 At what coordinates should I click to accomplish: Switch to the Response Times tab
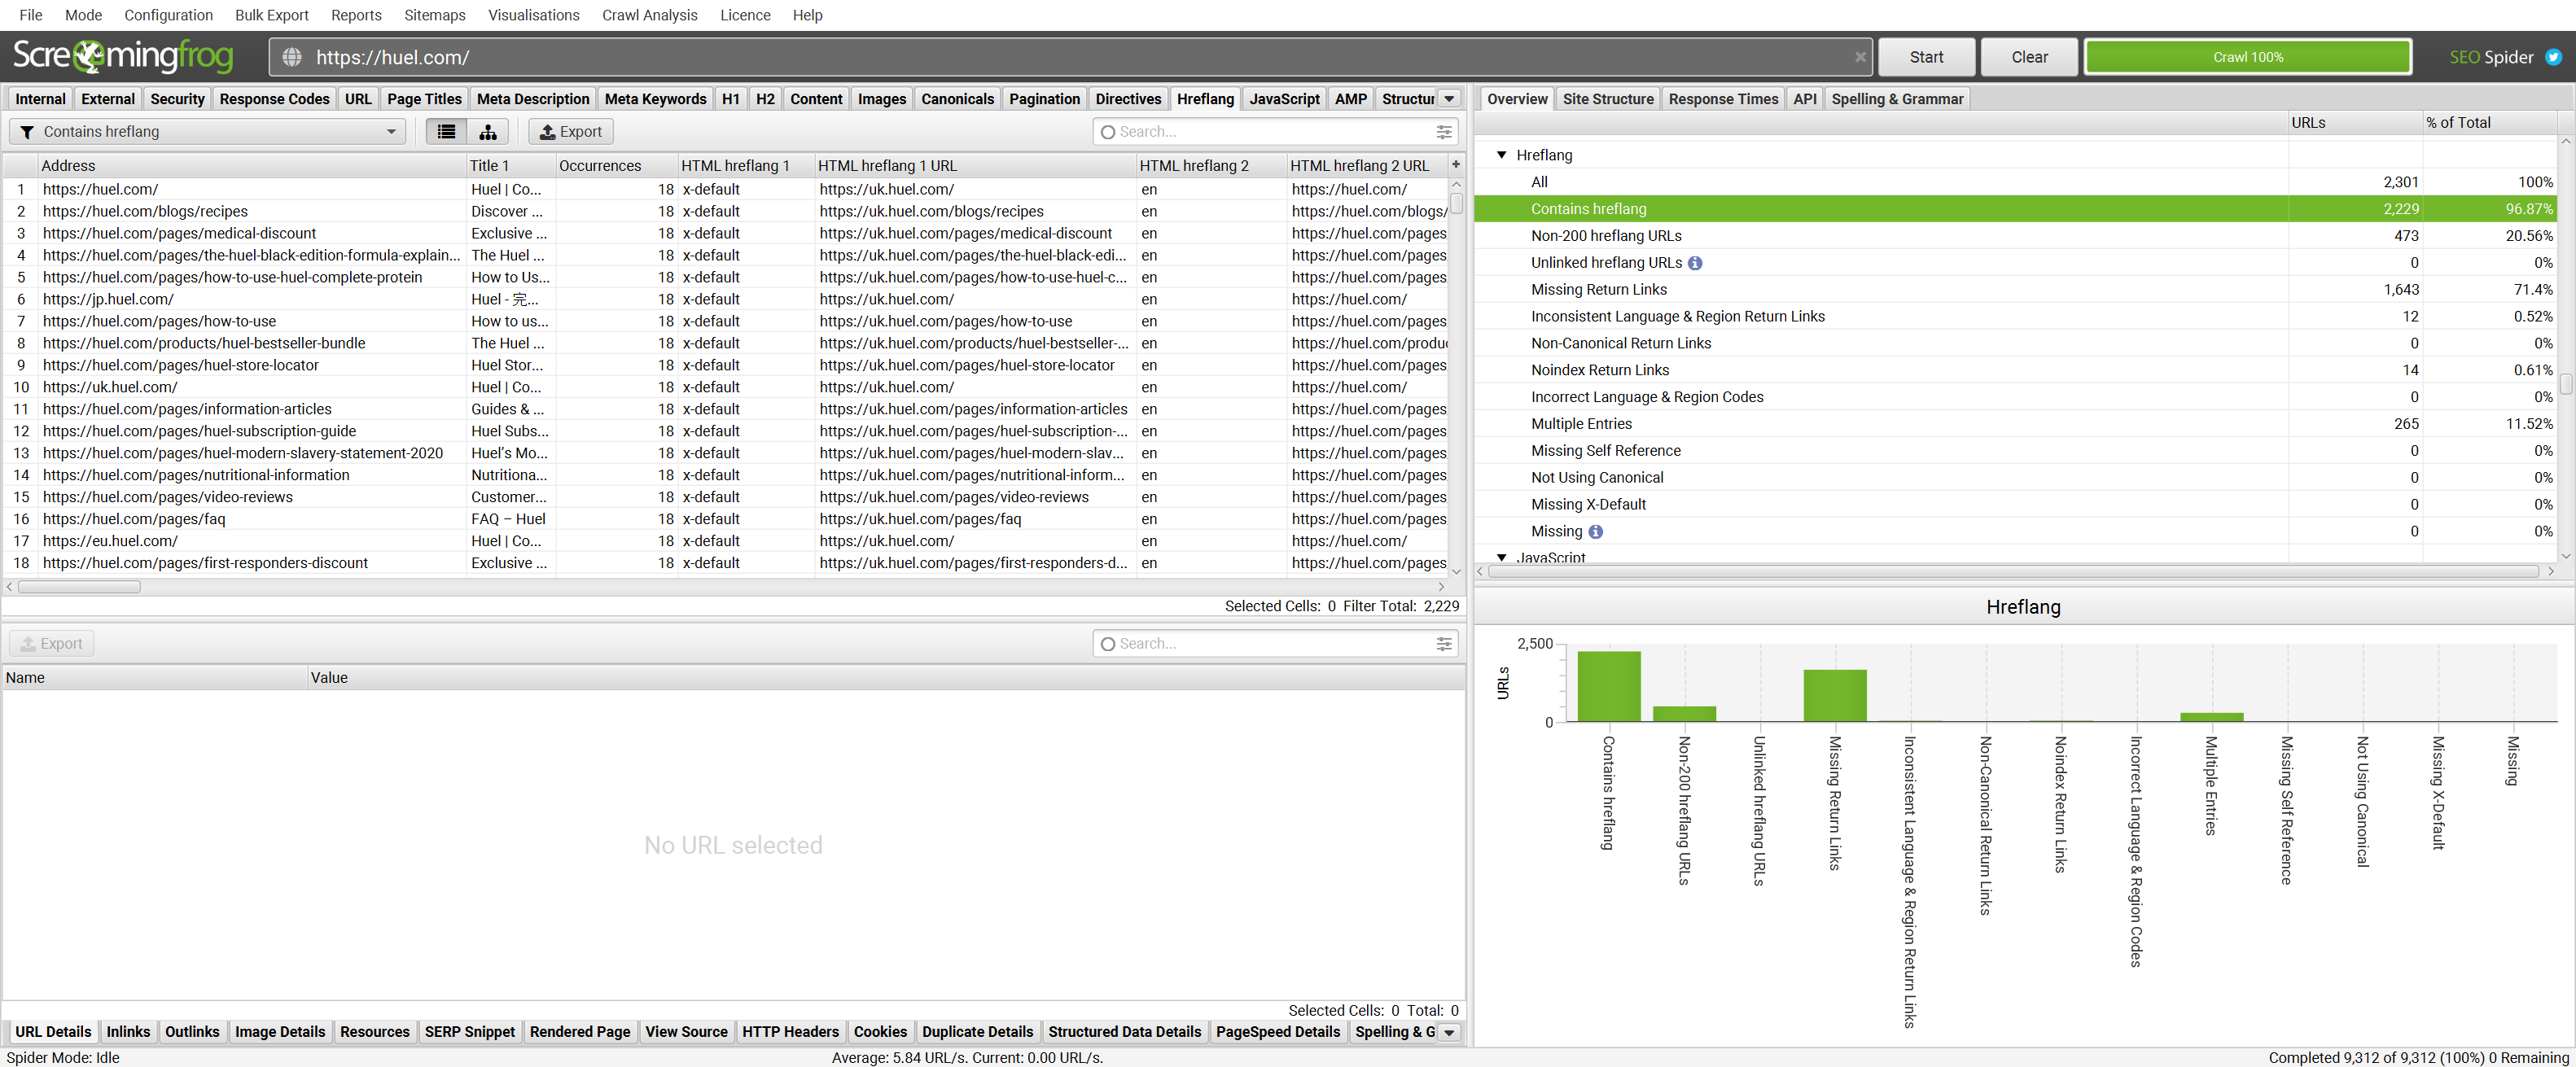pos(1723,99)
